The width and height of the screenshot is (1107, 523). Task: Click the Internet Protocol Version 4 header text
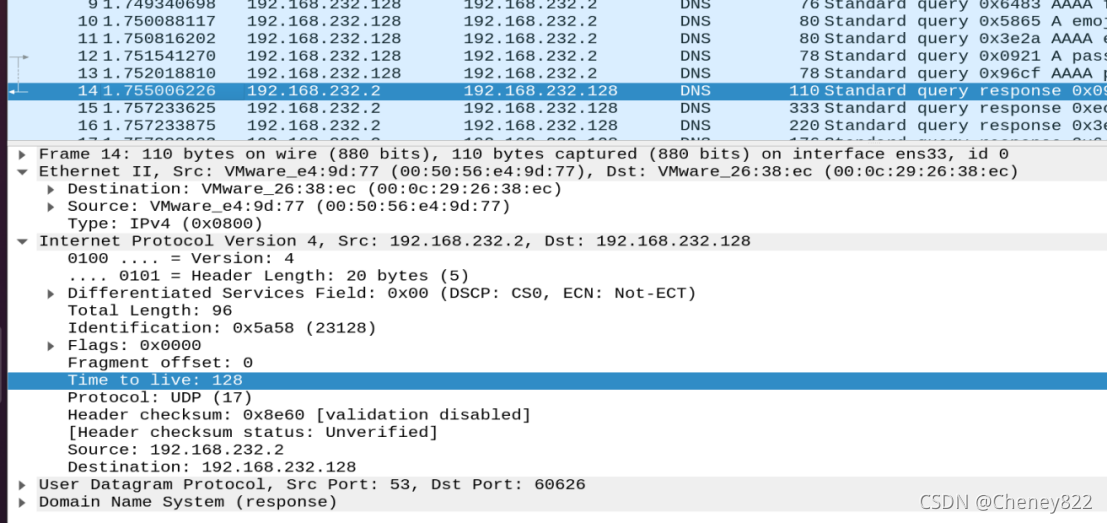[x=395, y=241]
